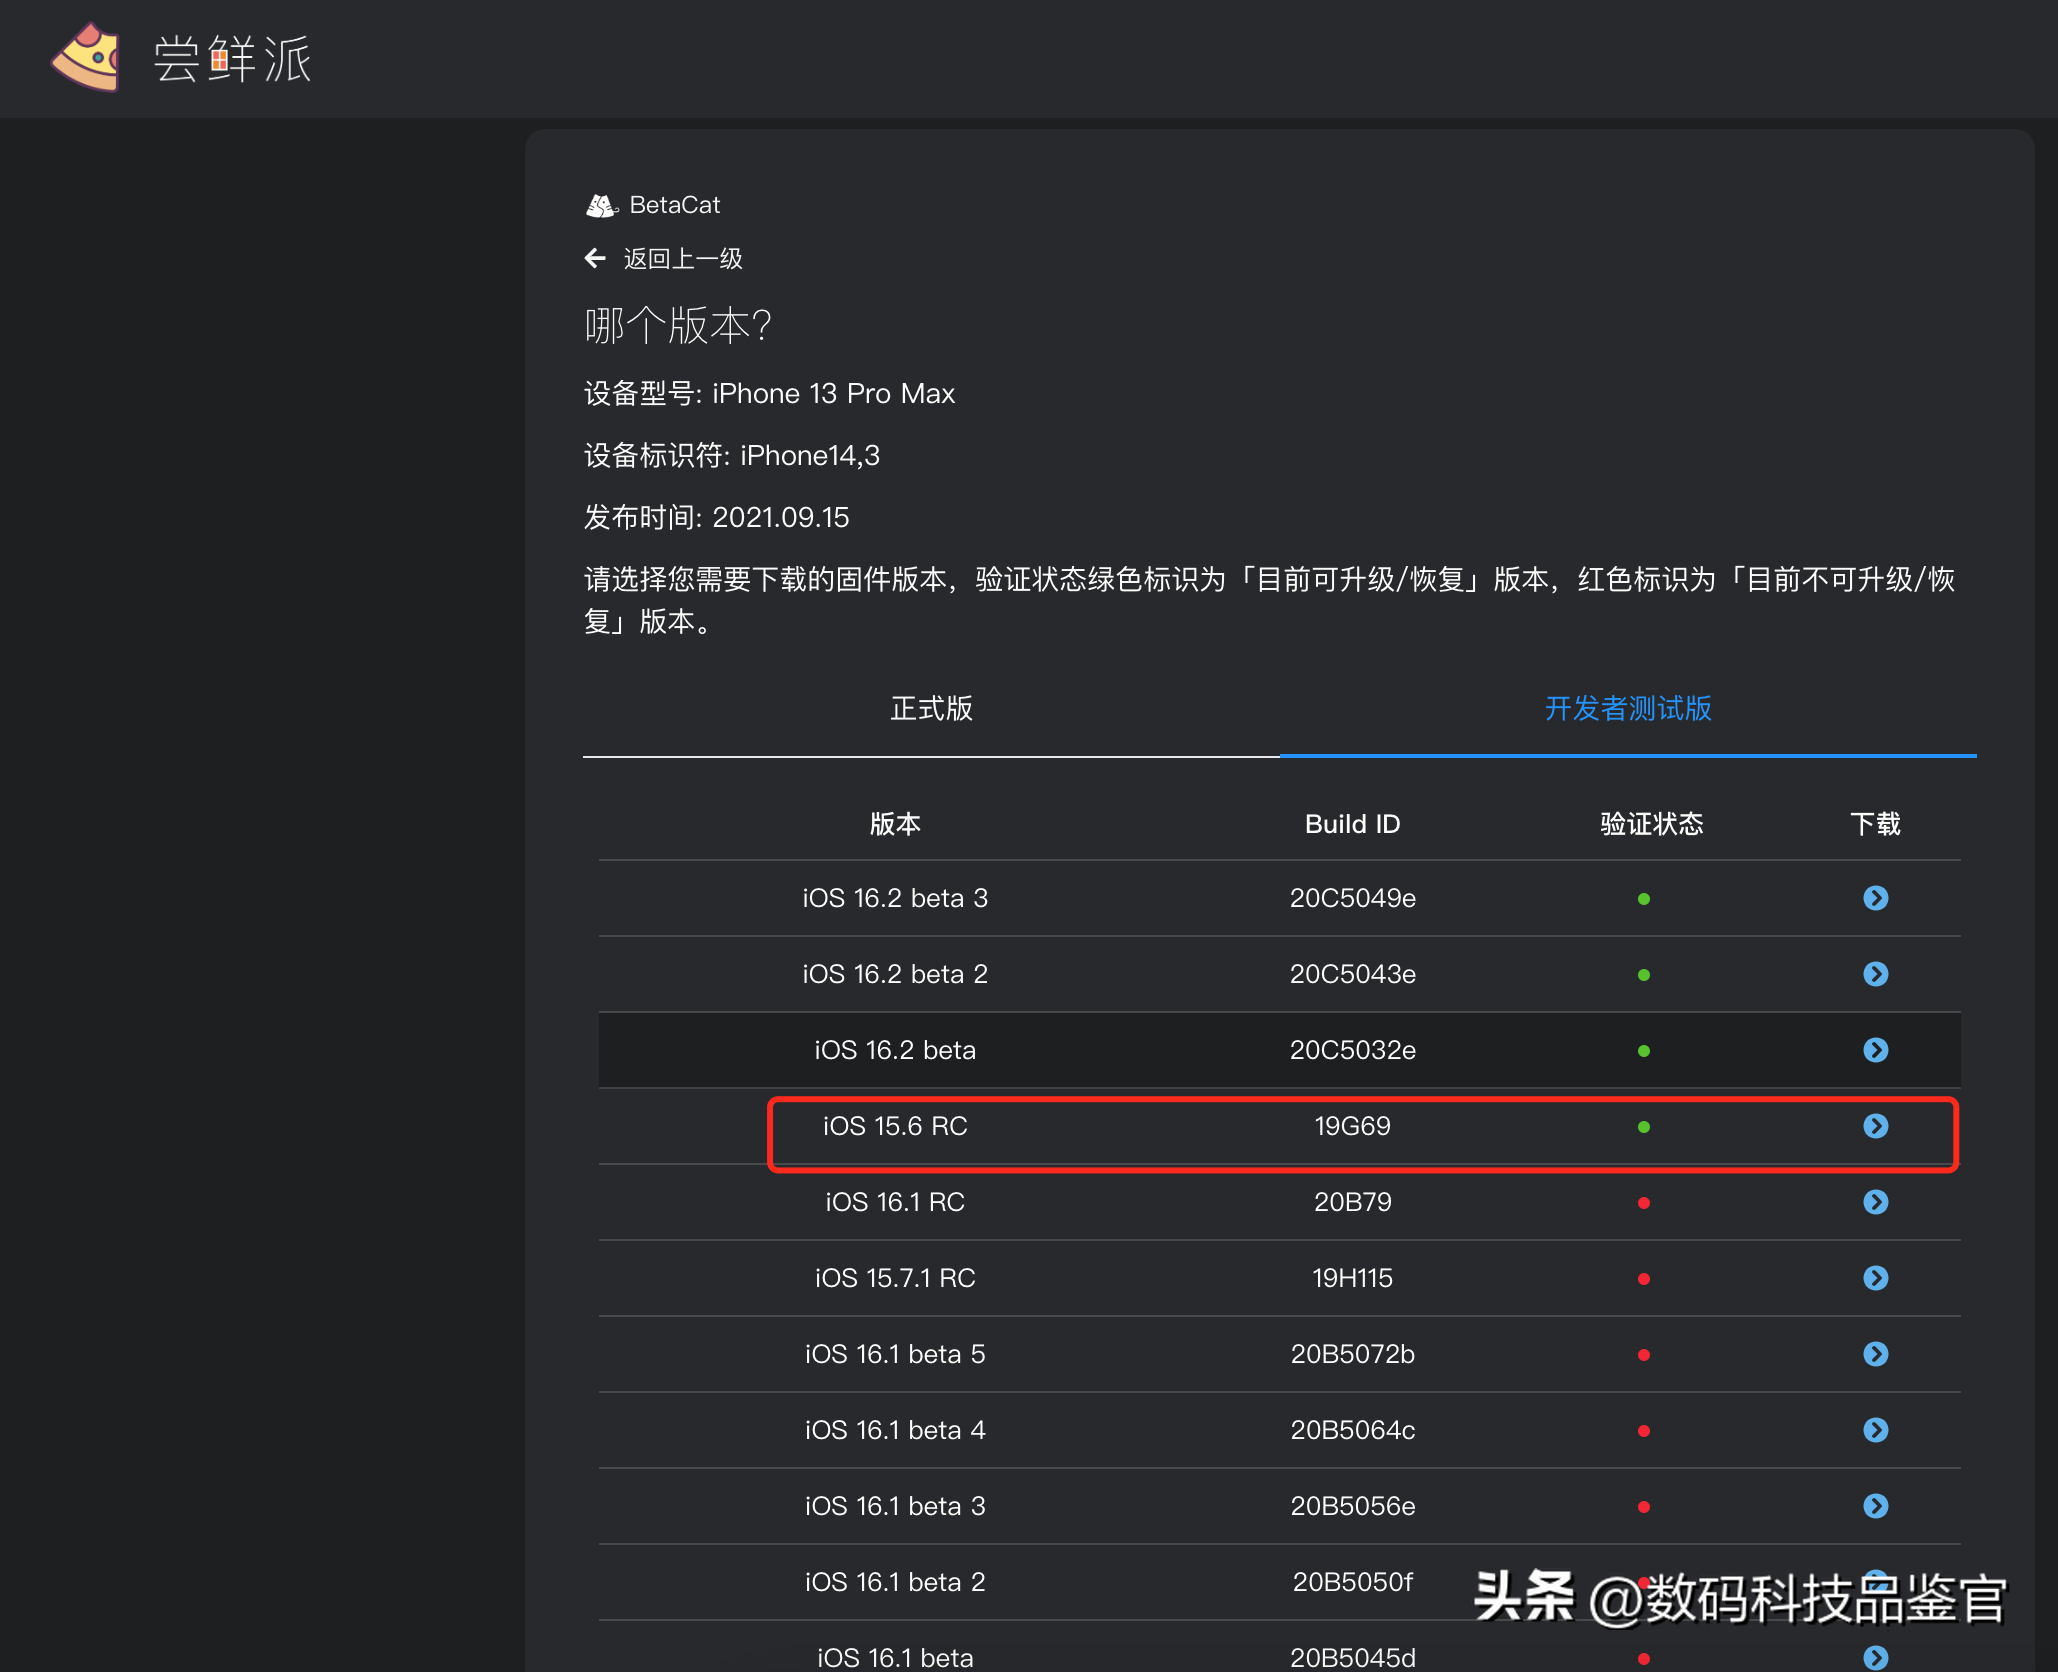
Task: Click the red status indicator for iOS 16.1 beta 3
Action: (1644, 1506)
